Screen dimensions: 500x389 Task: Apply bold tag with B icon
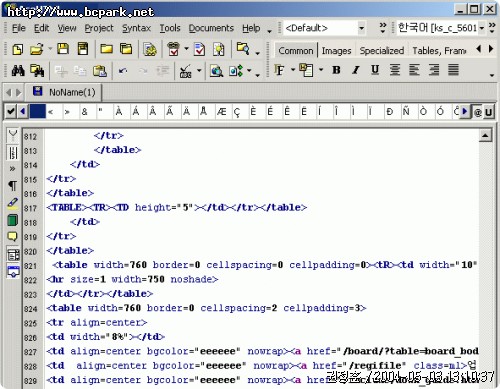pos(336,70)
